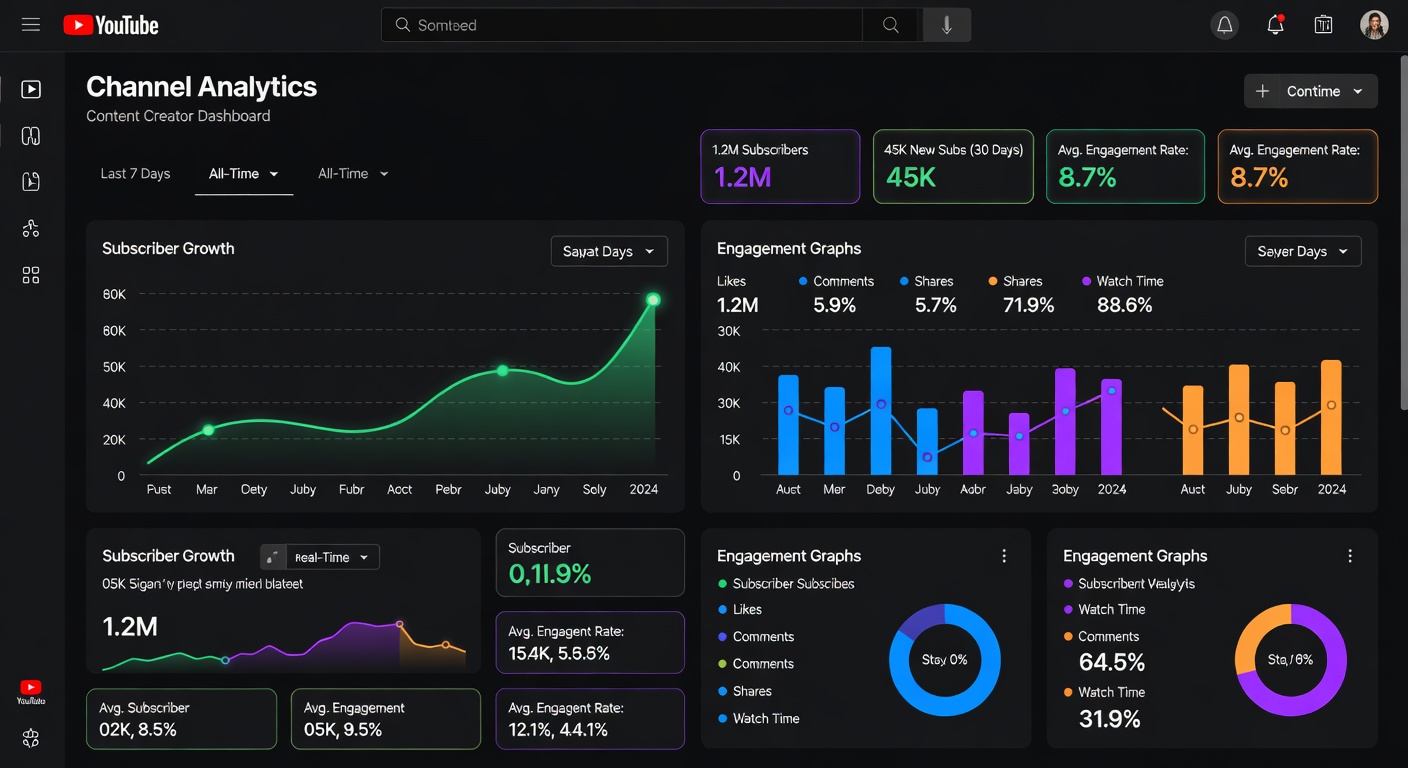The height and width of the screenshot is (768, 1408).
Task: Click the YouTube logo in the header
Action: point(111,25)
